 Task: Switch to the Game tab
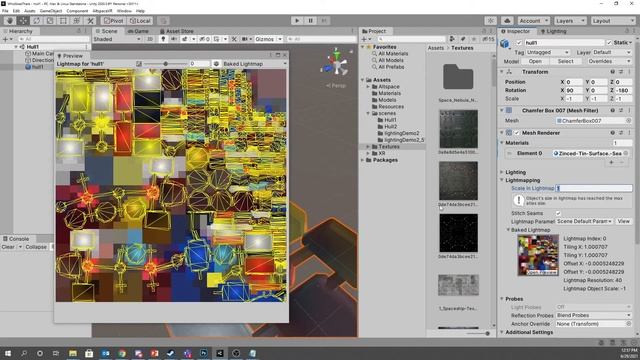coord(138,31)
